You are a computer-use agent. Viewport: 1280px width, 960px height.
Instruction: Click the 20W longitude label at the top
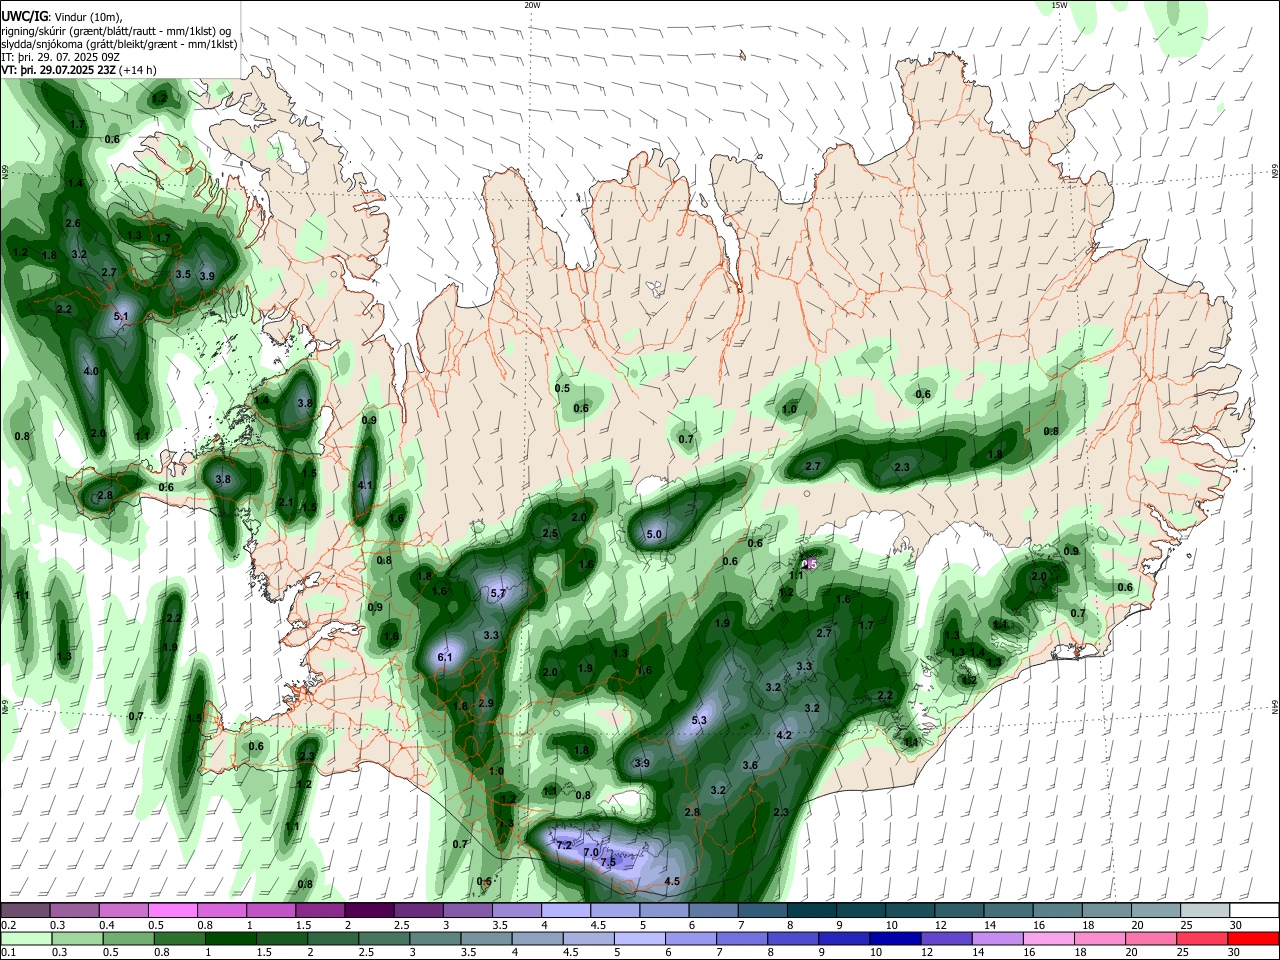coord(532,5)
